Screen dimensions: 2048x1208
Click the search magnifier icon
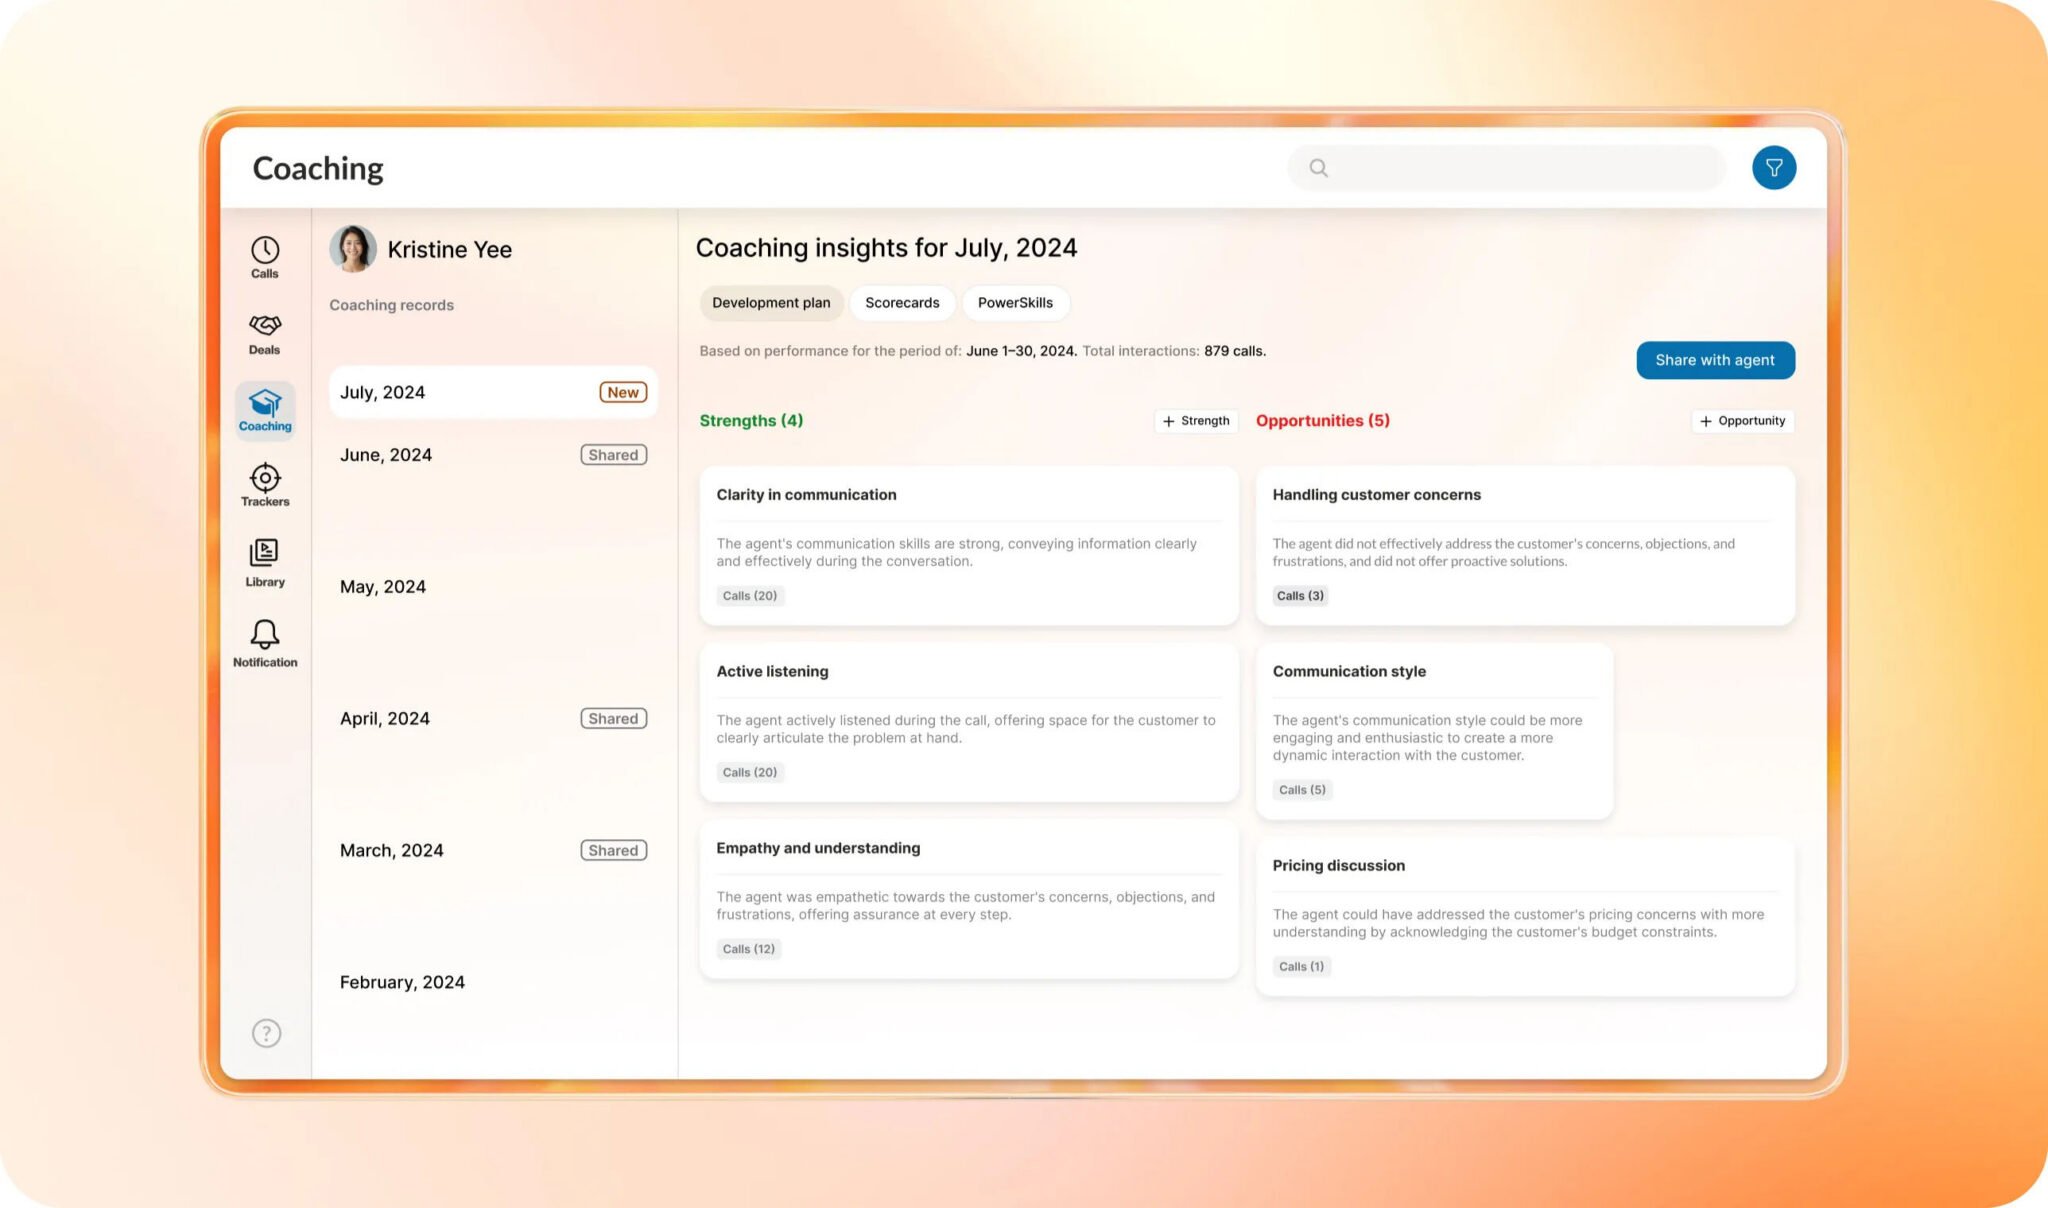(x=1318, y=167)
